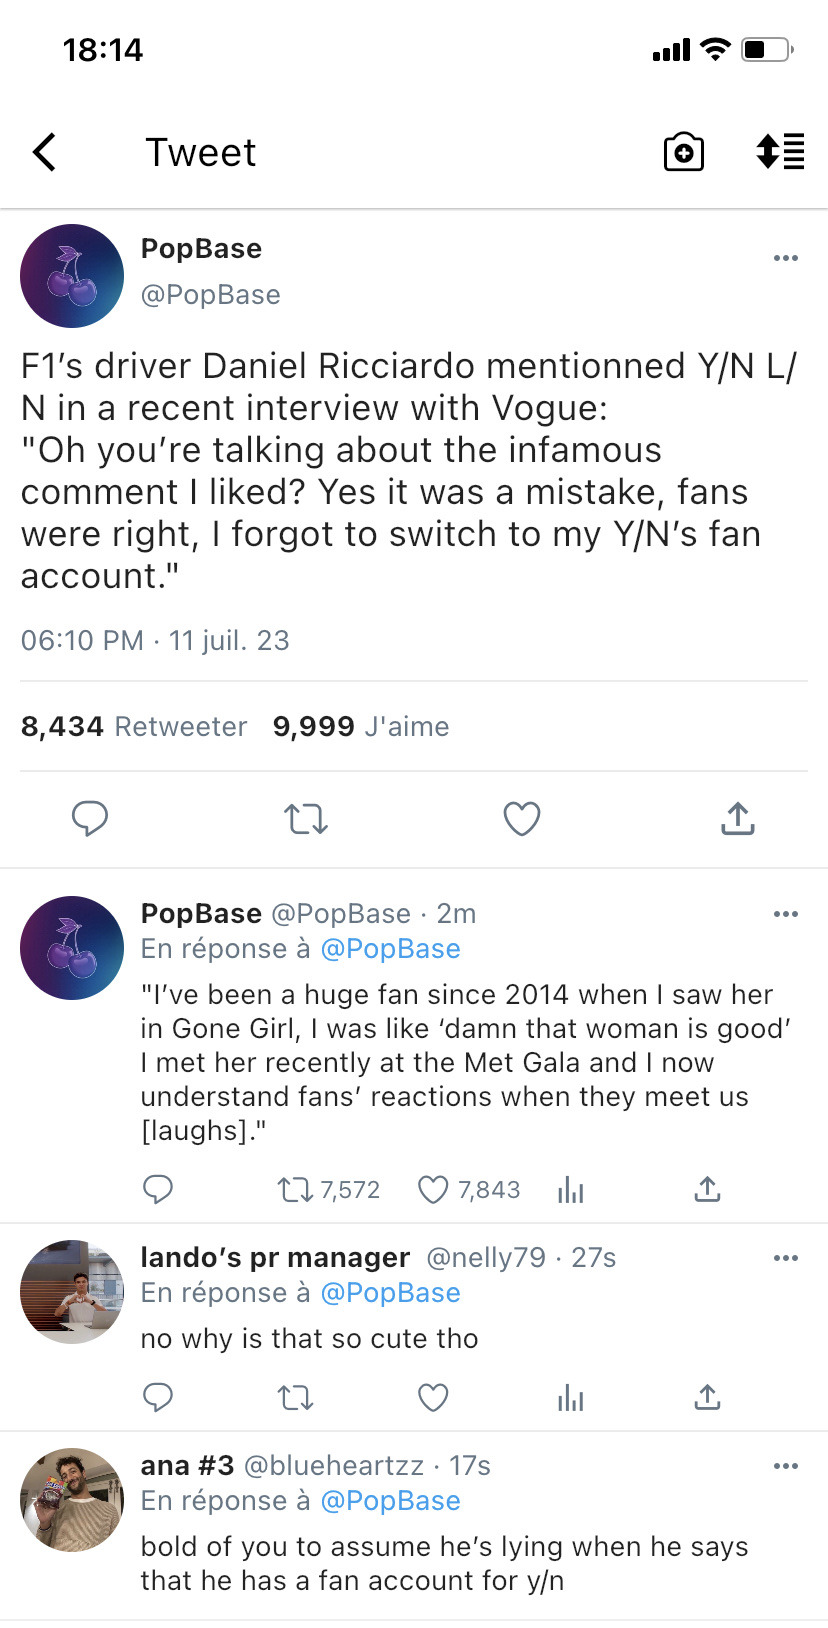
Task: Tap the sort replies icon in the header
Action: click(780, 152)
